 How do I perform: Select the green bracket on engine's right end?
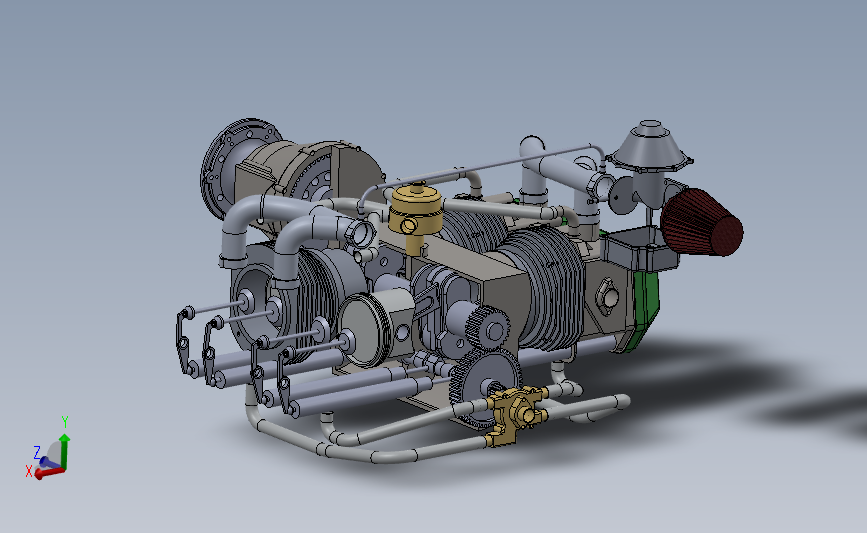(x=645, y=310)
